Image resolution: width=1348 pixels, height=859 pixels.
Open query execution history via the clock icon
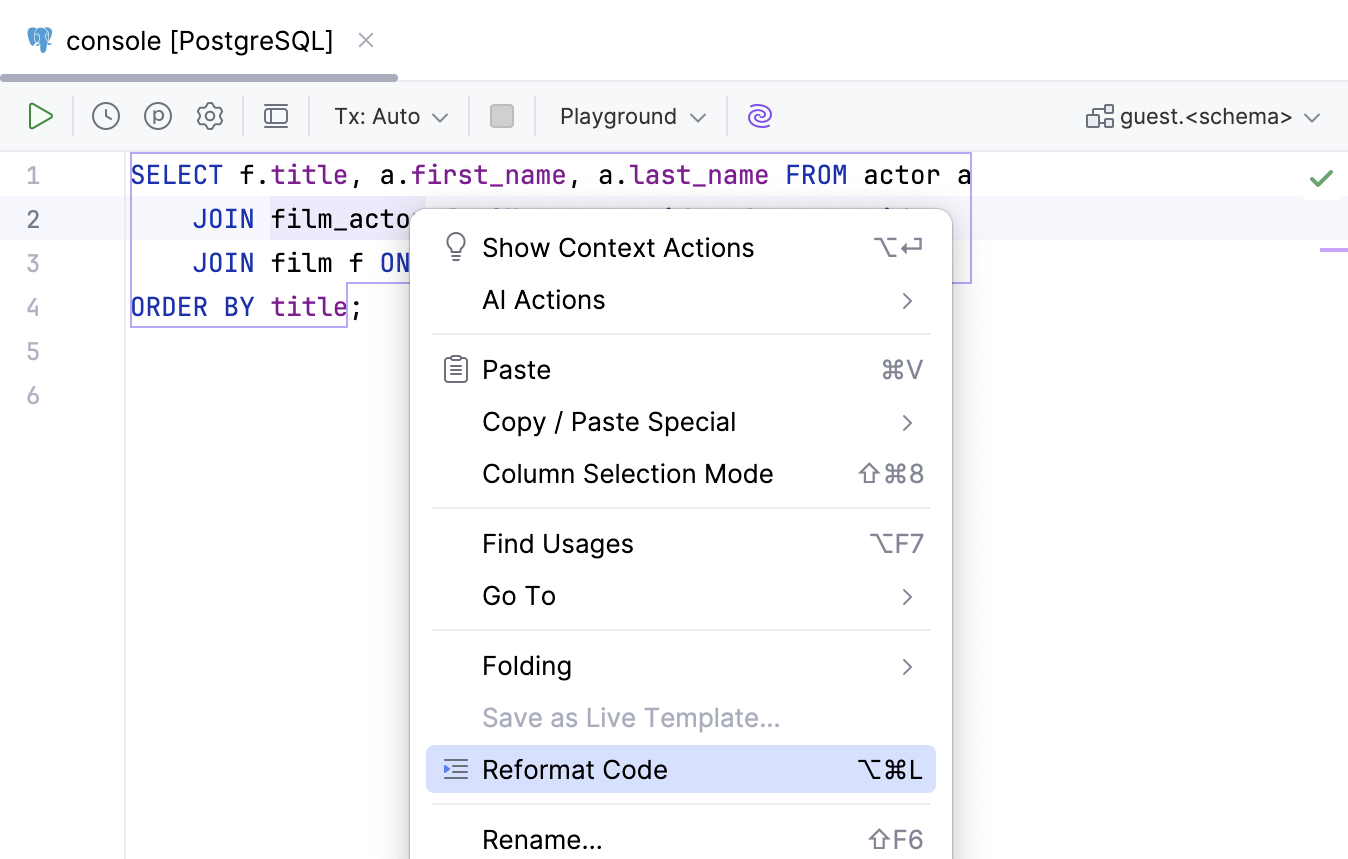[105, 116]
